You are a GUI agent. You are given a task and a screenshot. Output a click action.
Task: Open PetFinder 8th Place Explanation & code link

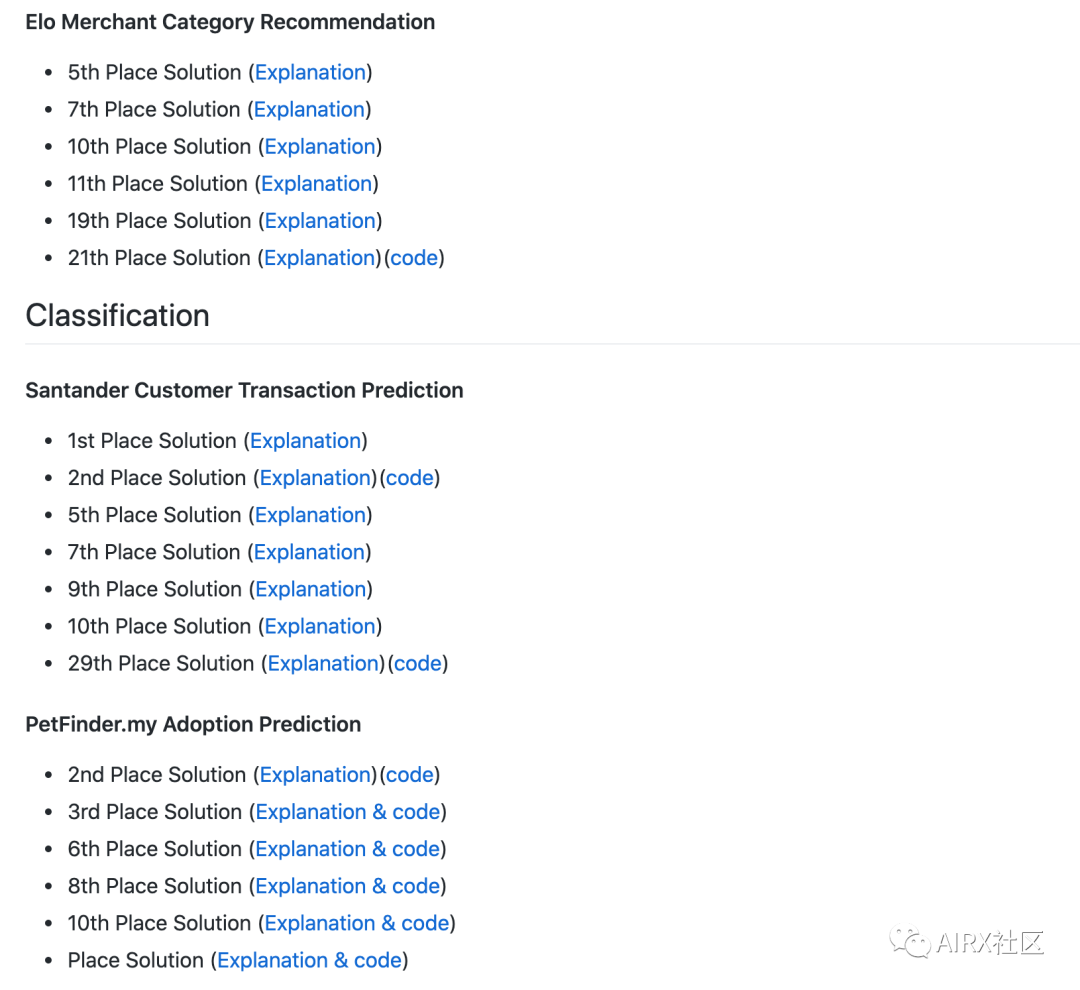coord(348,887)
